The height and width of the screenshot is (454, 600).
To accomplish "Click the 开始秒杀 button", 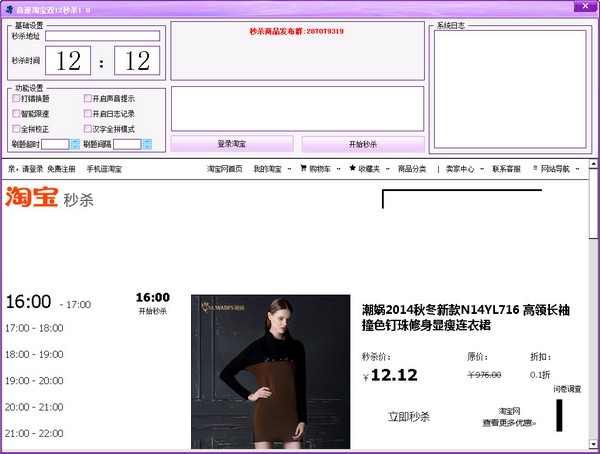I will tap(363, 144).
